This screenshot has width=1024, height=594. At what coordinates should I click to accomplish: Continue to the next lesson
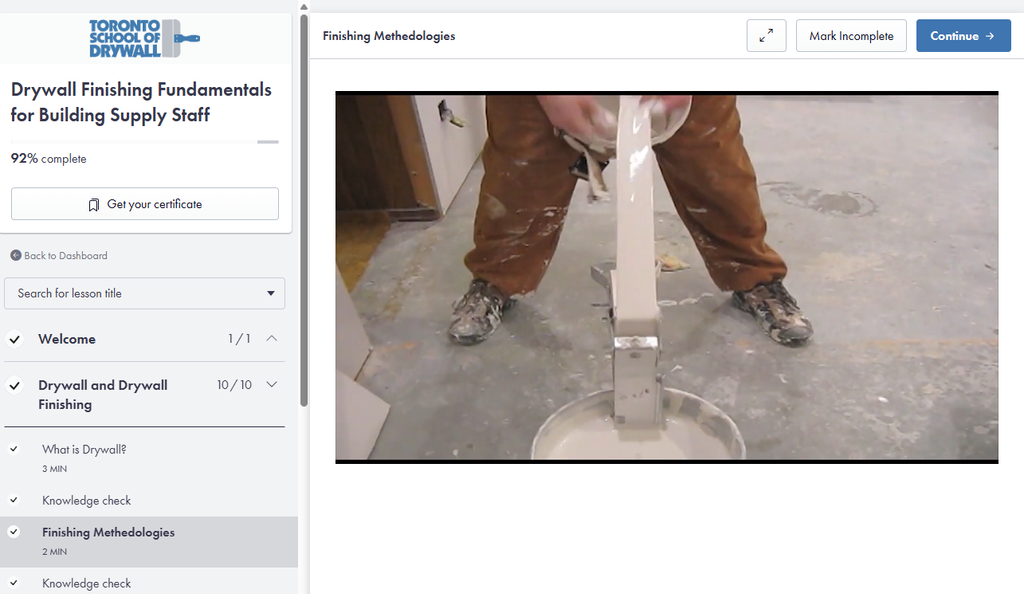[x=963, y=36]
